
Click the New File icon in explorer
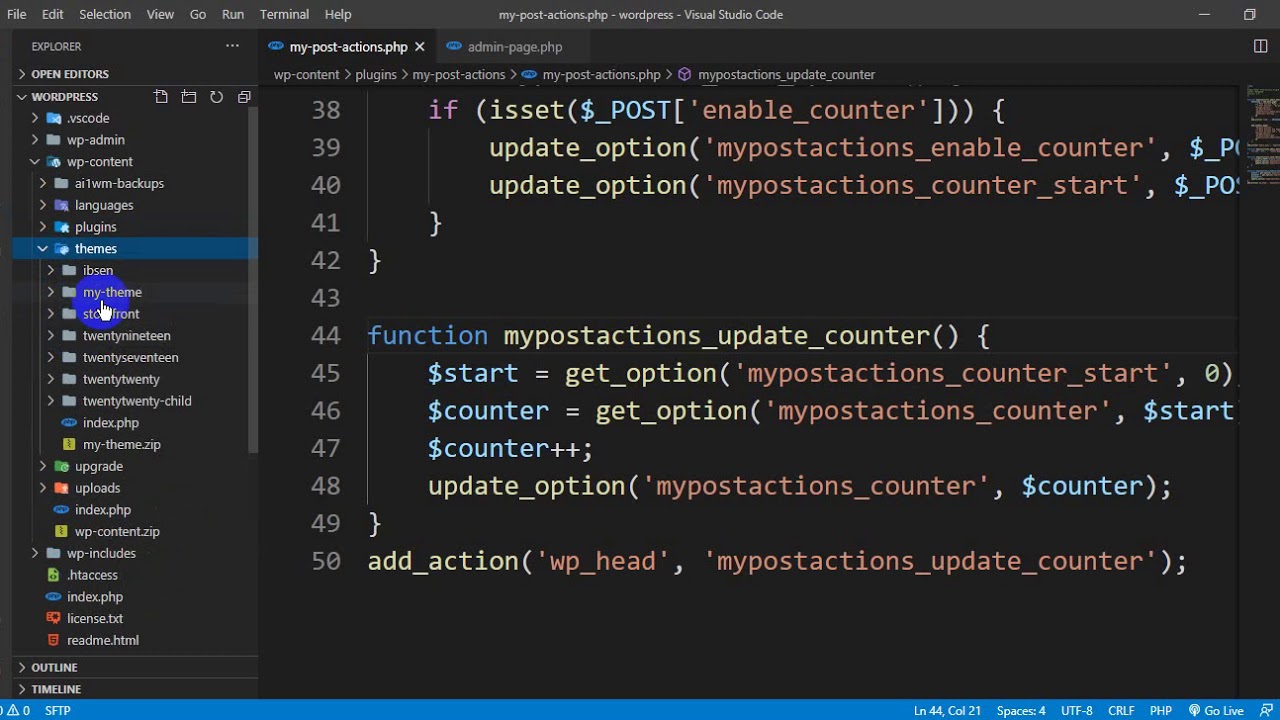[x=161, y=97]
